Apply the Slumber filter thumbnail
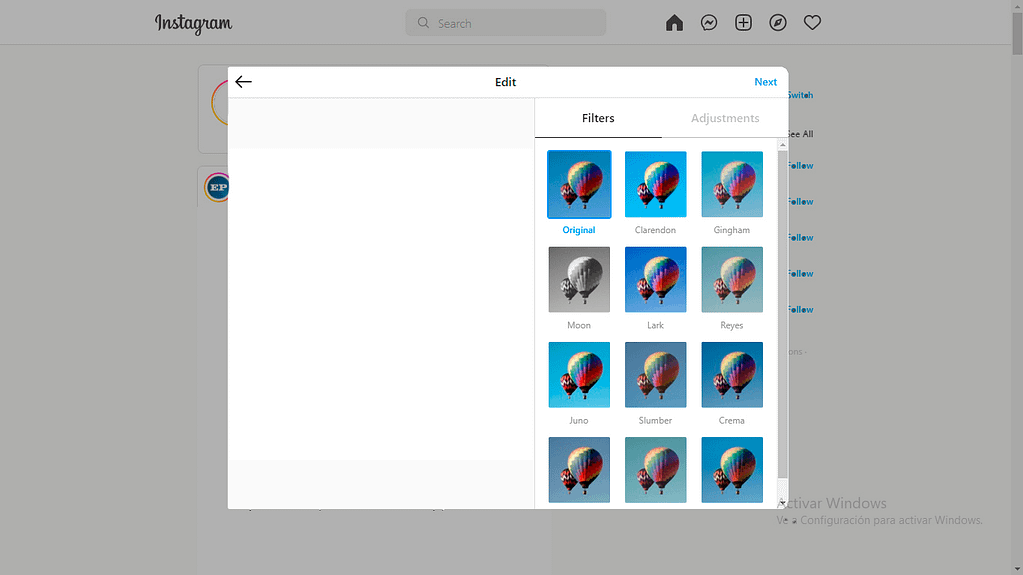 point(656,375)
